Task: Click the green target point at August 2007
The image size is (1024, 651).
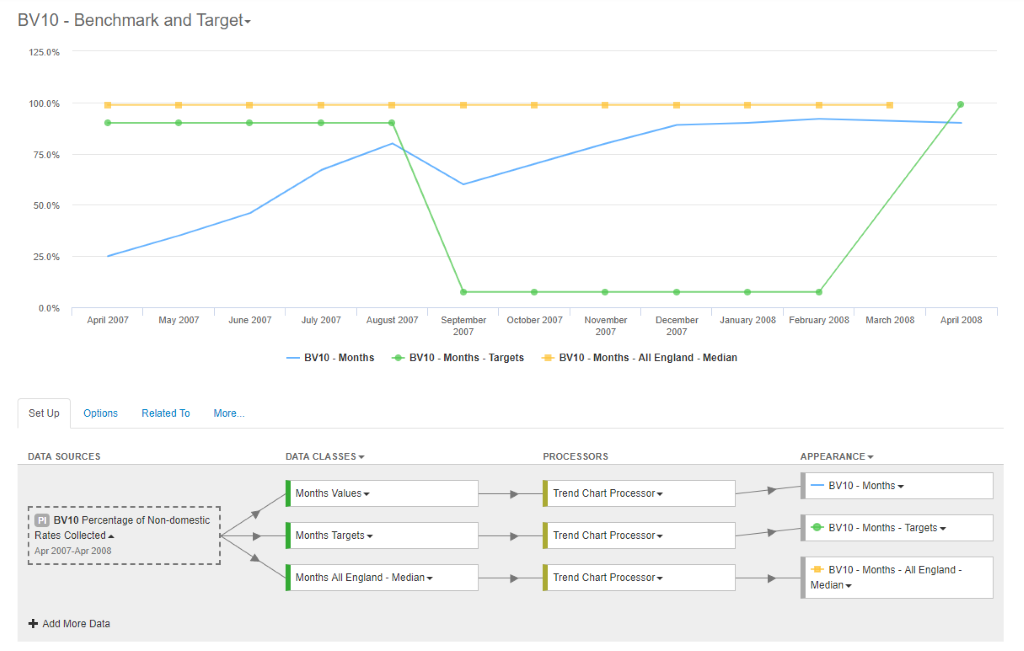Action: (x=392, y=123)
